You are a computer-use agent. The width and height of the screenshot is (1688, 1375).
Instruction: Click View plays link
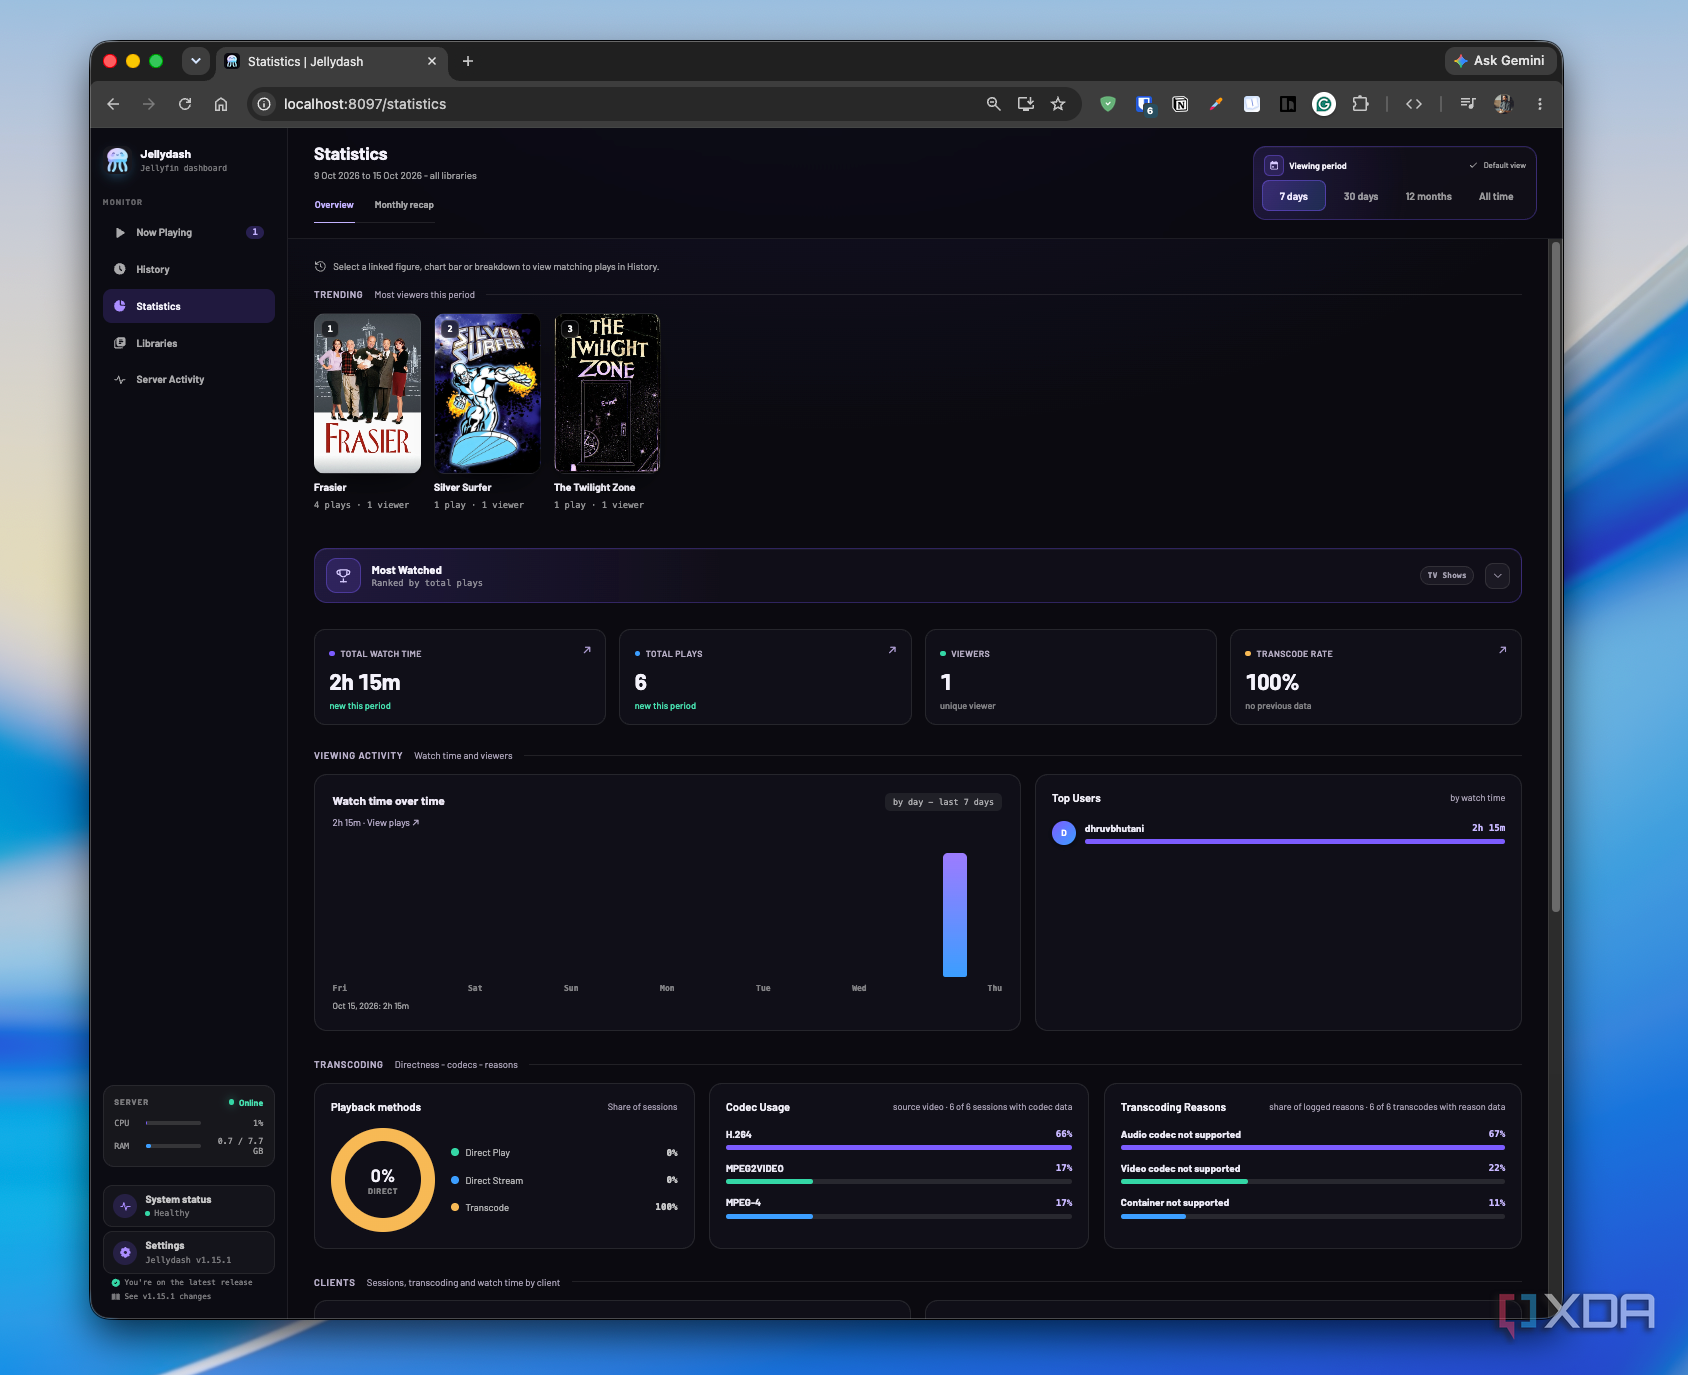(x=393, y=823)
